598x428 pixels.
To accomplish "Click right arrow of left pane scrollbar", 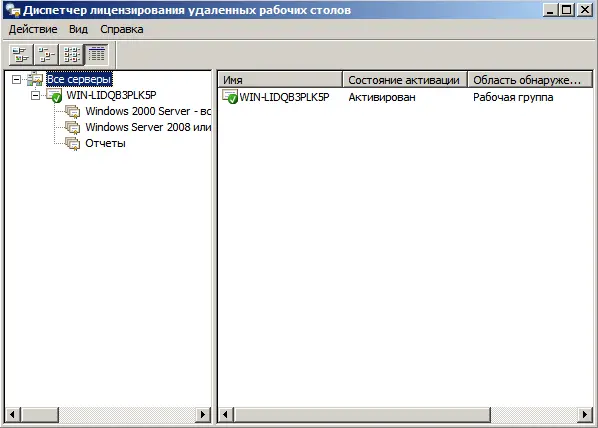I will [x=203, y=414].
